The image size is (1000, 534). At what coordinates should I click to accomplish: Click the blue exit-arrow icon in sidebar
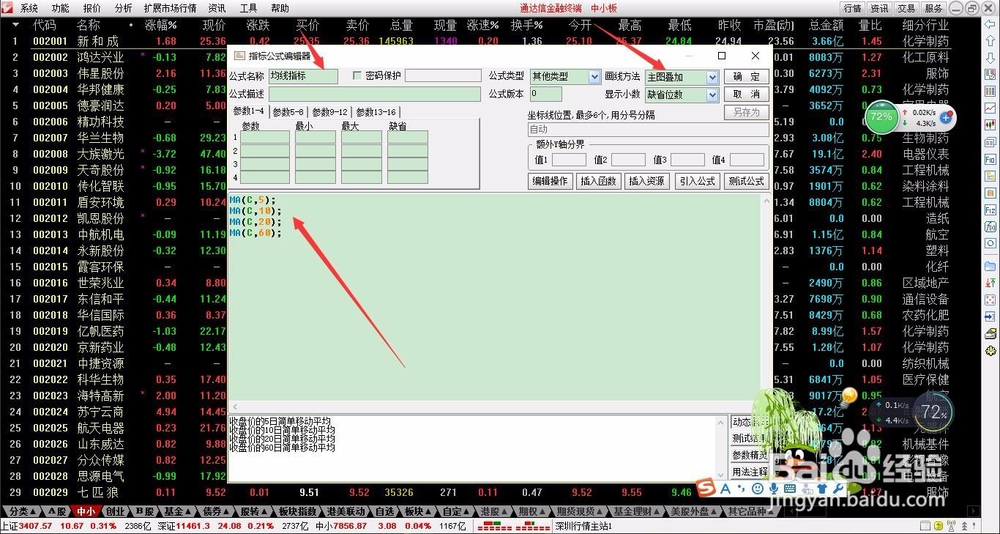(990, 316)
